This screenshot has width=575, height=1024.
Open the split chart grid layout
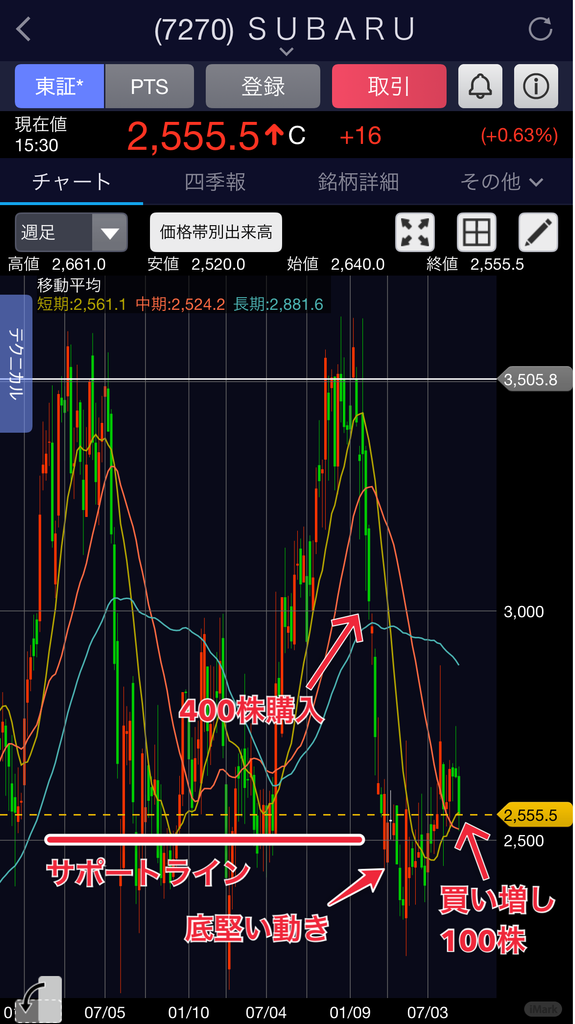pos(476,232)
